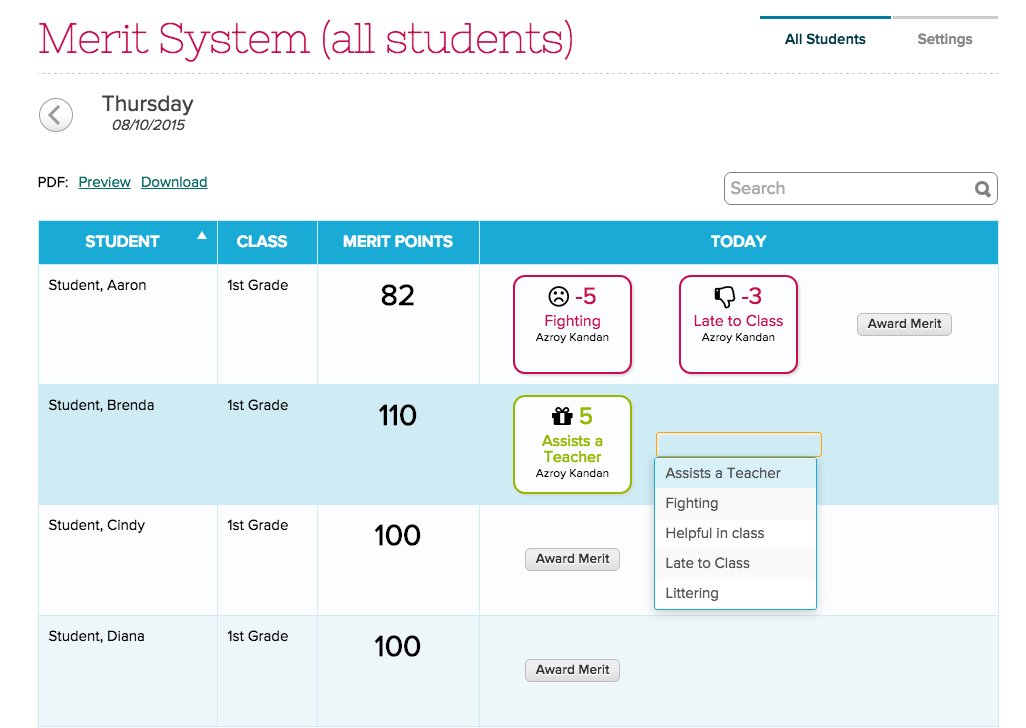Click Award Merit for Student, Diana
Image resolution: width=1026 pixels, height=728 pixels.
572,670
